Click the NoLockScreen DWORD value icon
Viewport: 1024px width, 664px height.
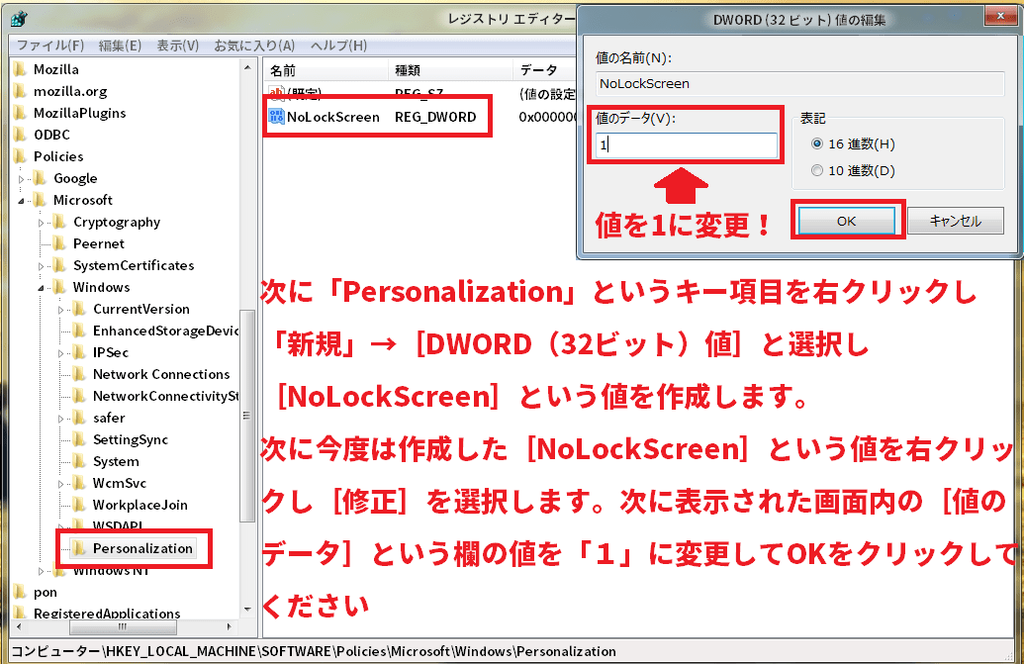tap(277, 117)
